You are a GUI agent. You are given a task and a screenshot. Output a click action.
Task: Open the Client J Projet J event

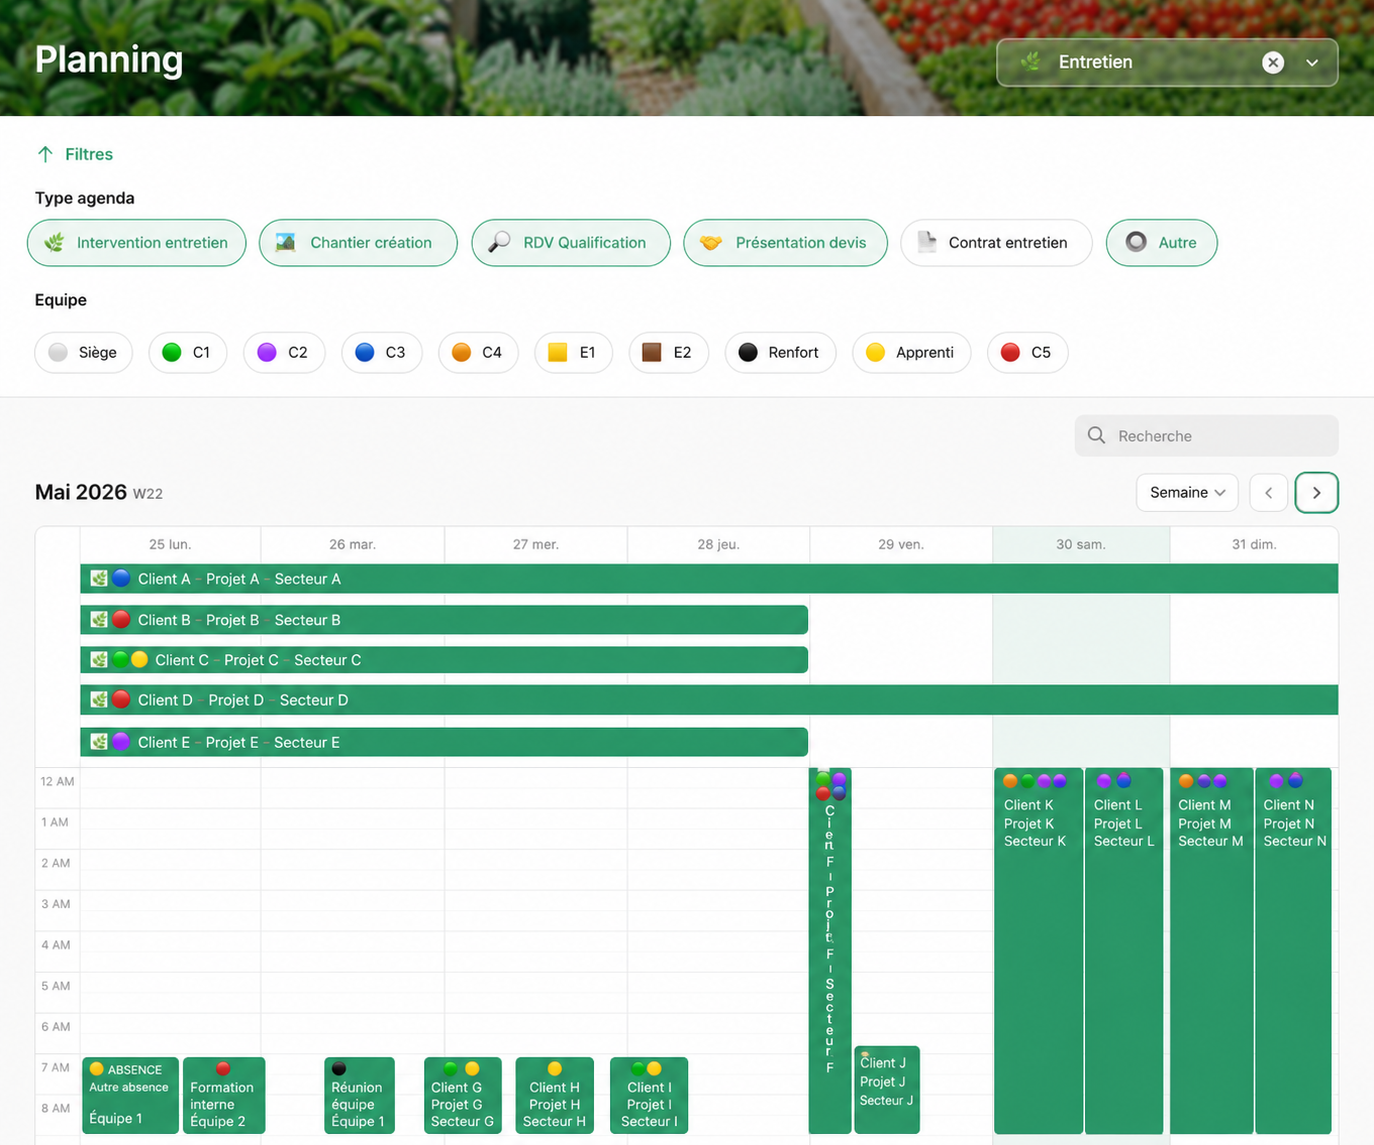coord(886,1090)
